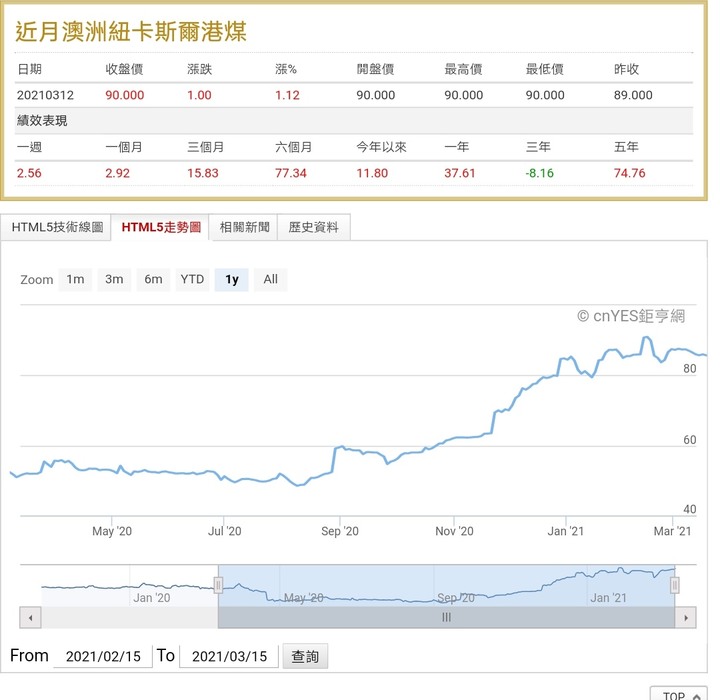
Task: Click the 收盤價 column header
Action: click(x=124, y=69)
